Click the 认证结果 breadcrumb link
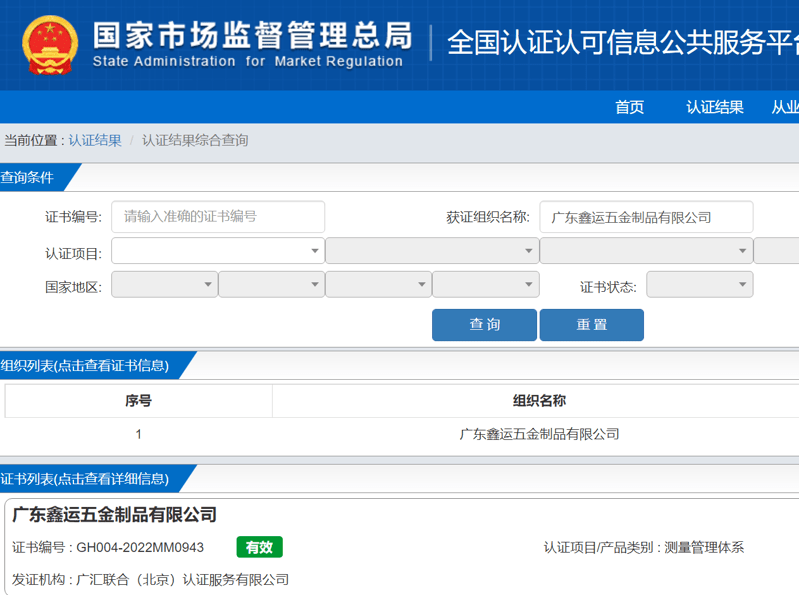 tap(95, 140)
